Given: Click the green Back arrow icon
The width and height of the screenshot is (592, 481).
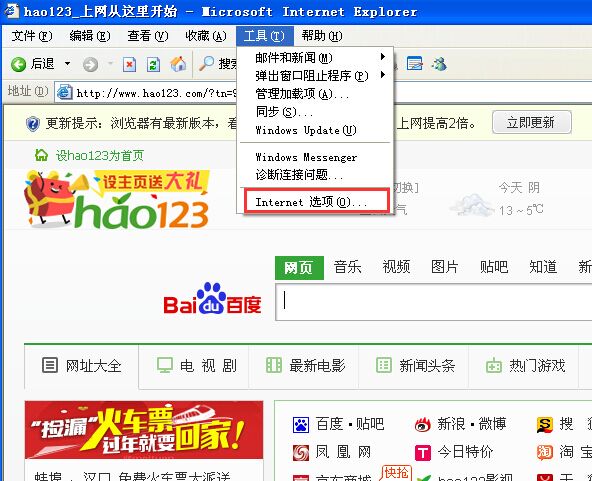Looking at the screenshot, I should pos(18,64).
